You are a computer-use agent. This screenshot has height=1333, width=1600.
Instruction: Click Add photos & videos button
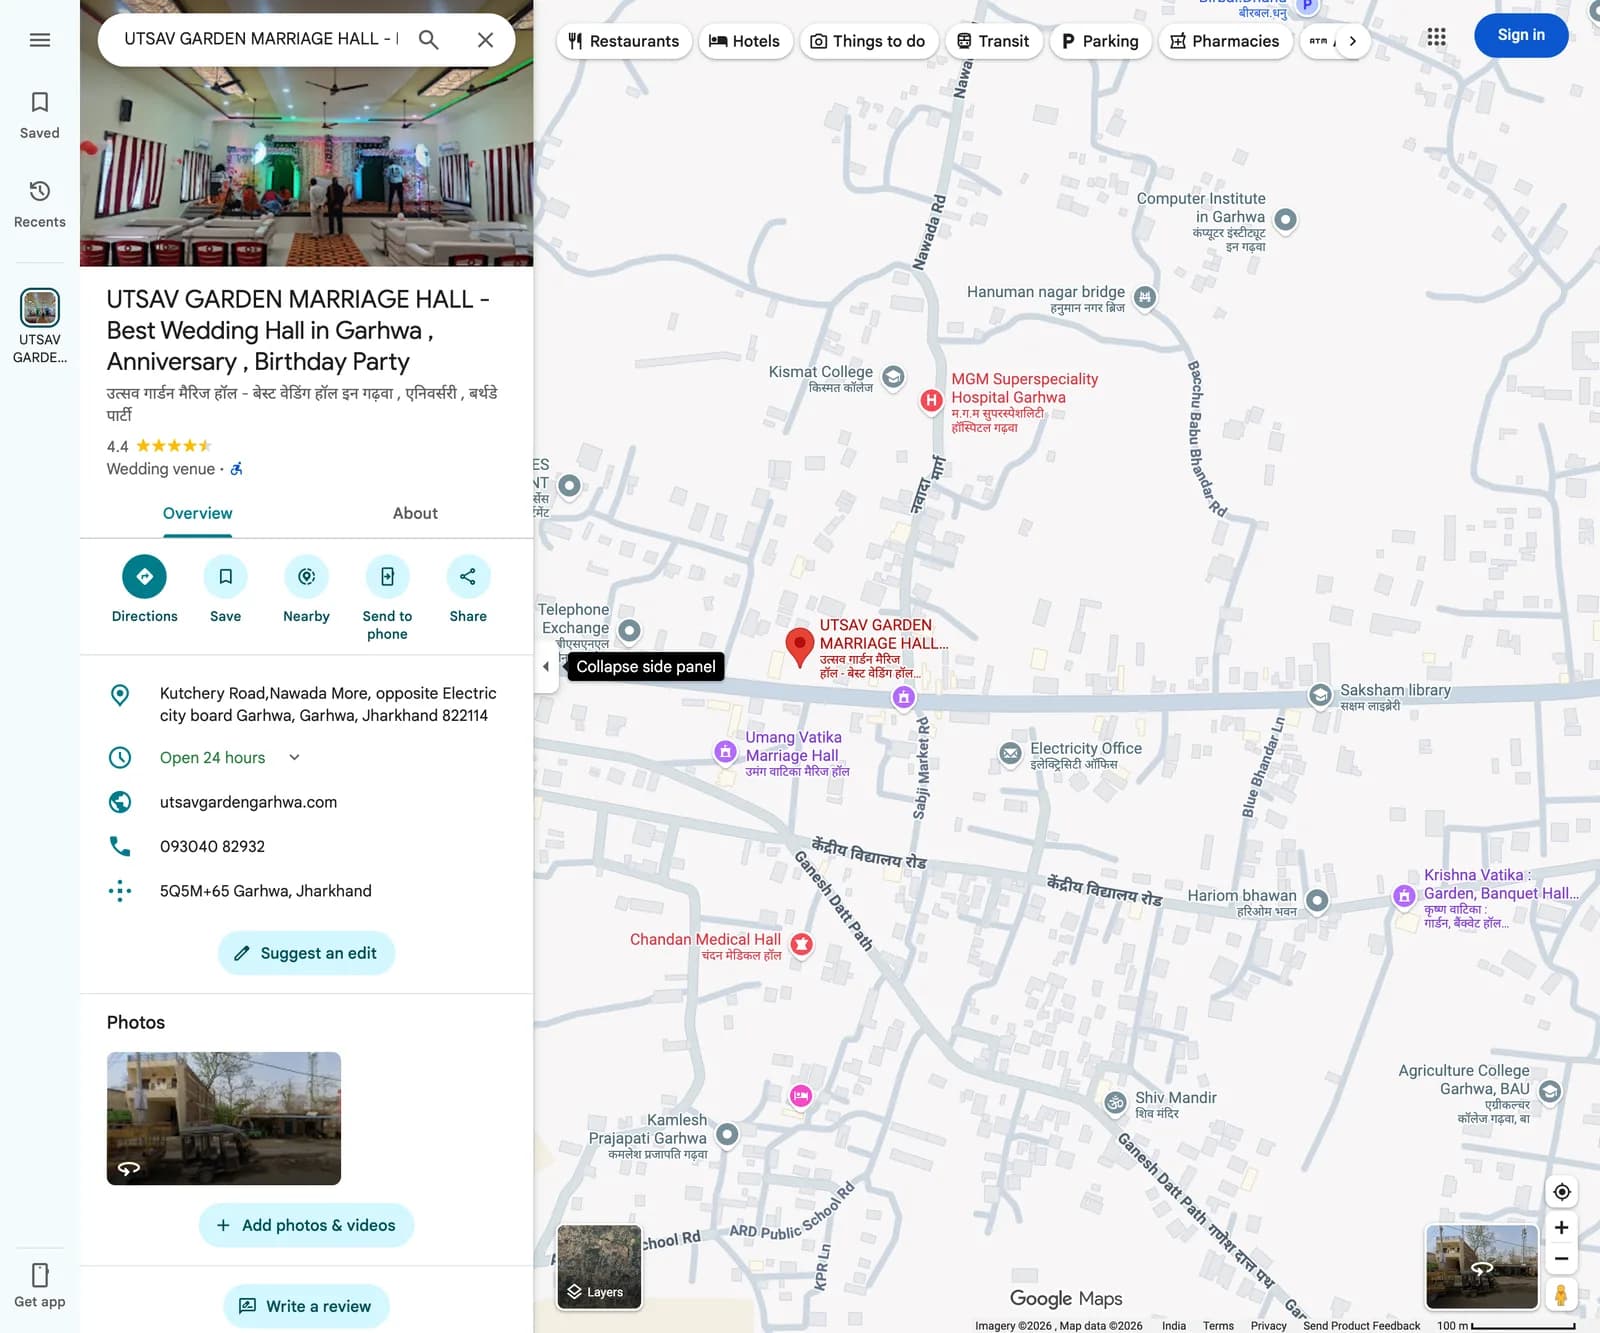[x=306, y=1225]
